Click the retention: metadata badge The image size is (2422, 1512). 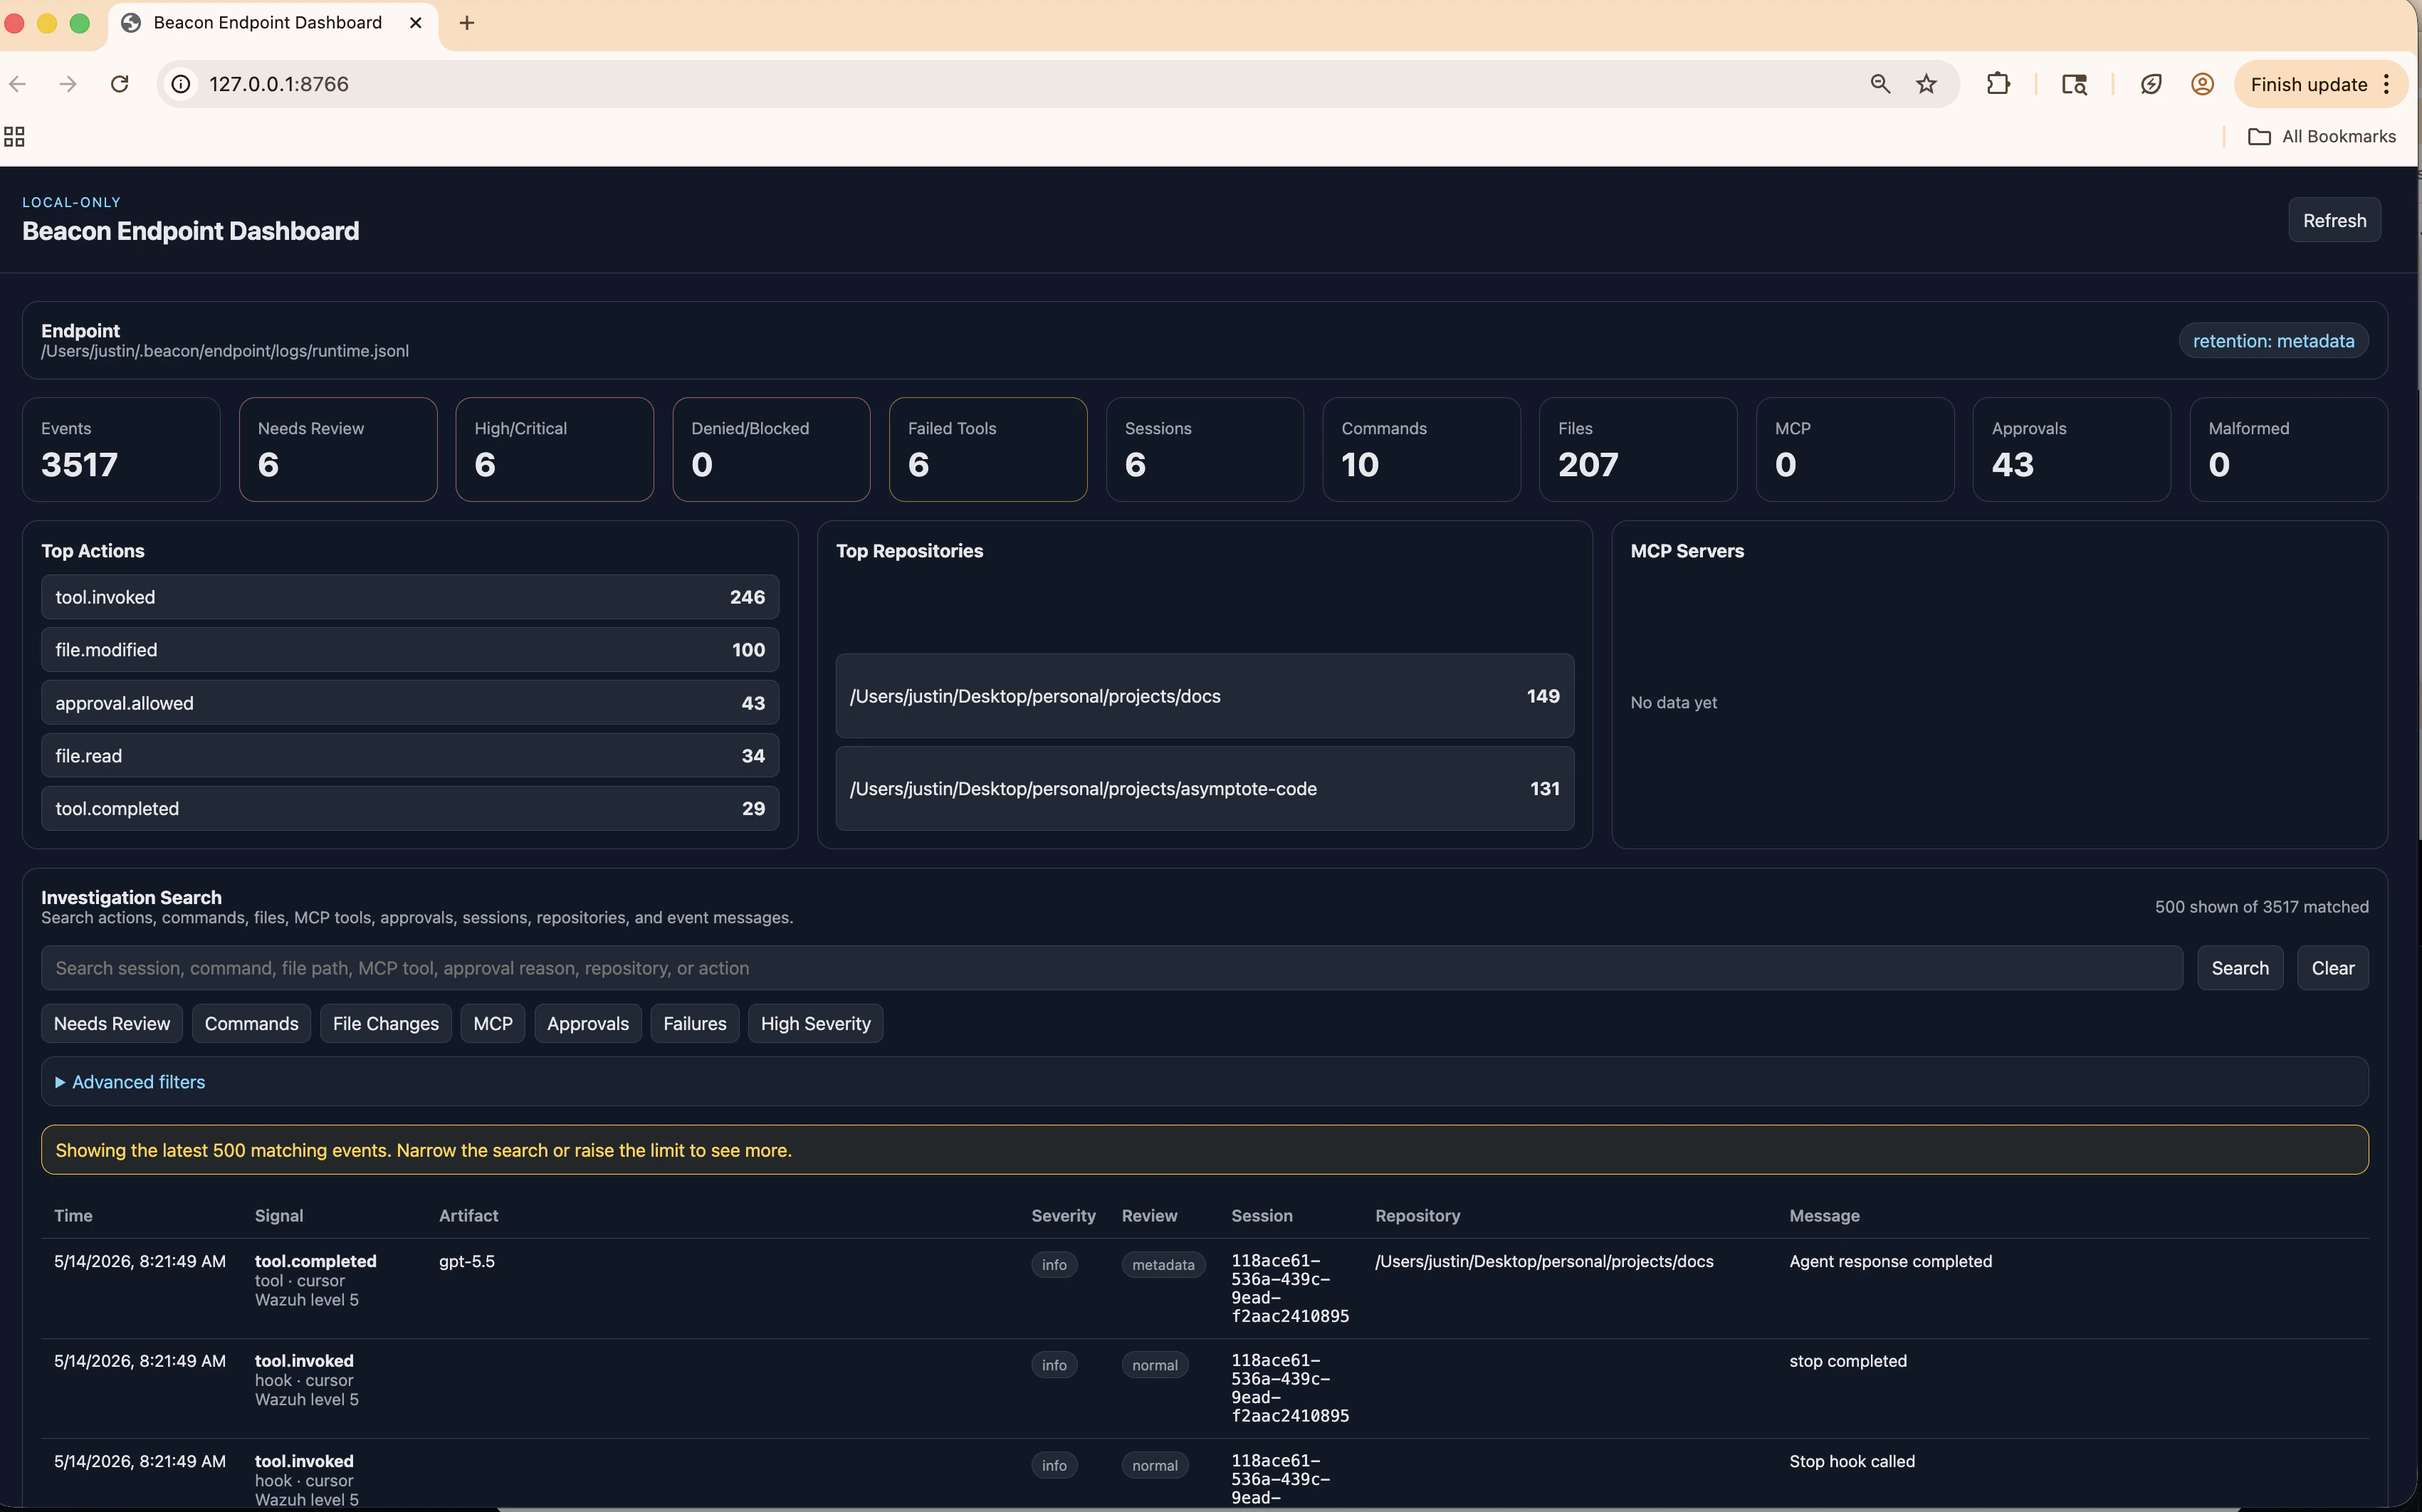coord(2273,341)
